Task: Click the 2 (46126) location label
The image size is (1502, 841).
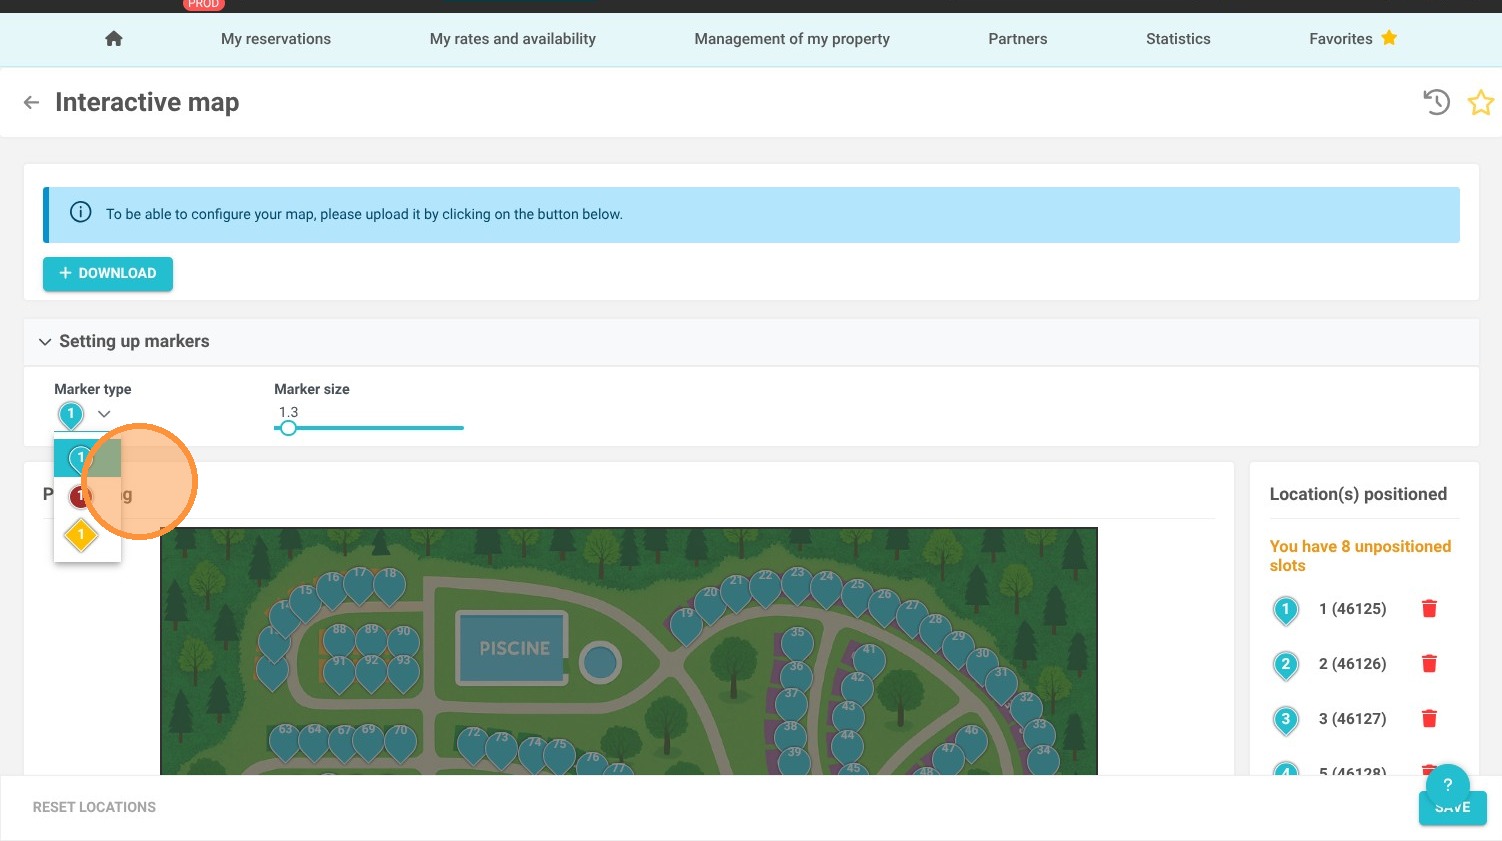Action: (1353, 664)
